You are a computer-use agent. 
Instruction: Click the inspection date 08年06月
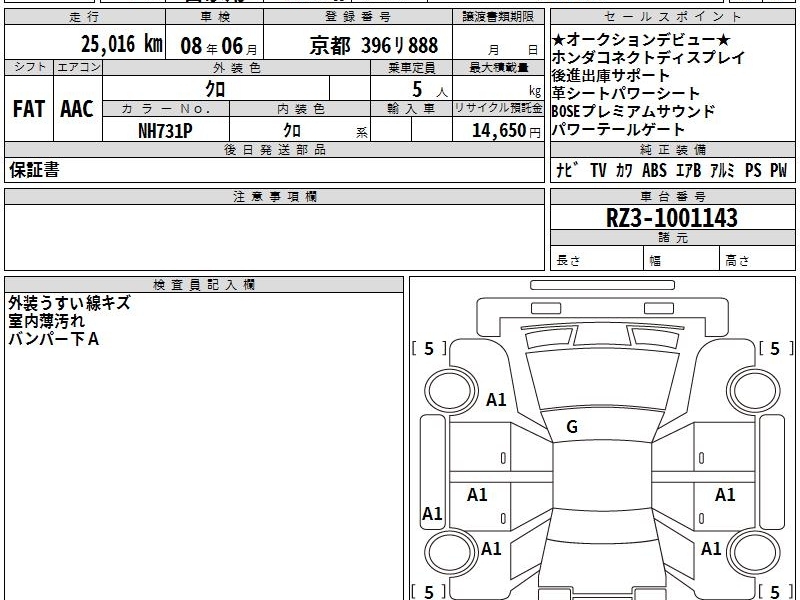pos(219,46)
